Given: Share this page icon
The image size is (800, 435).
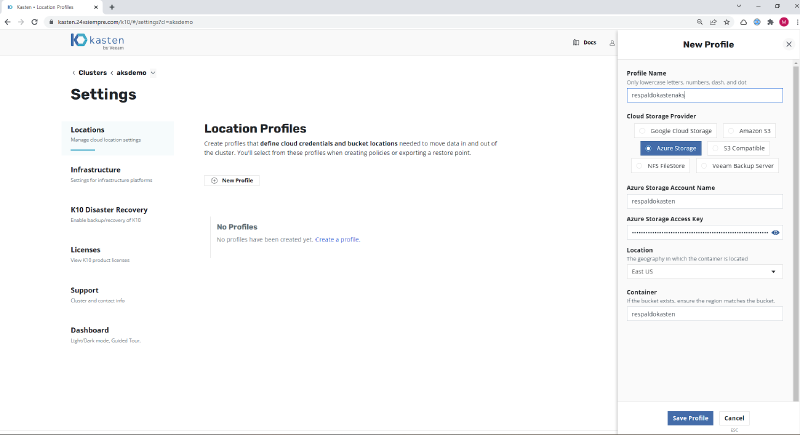Looking at the screenshot, I should tap(713, 22).
